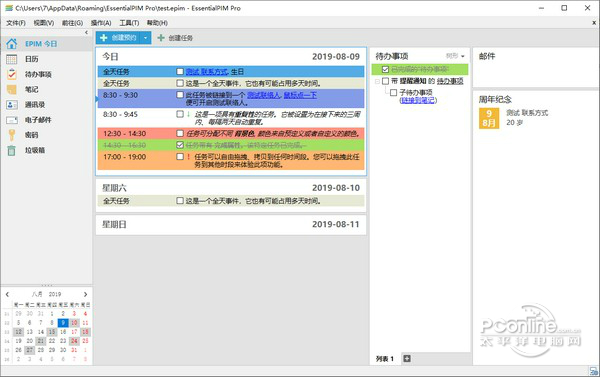
Task: Click the 周年纪念 panel heading
Action: (495, 100)
